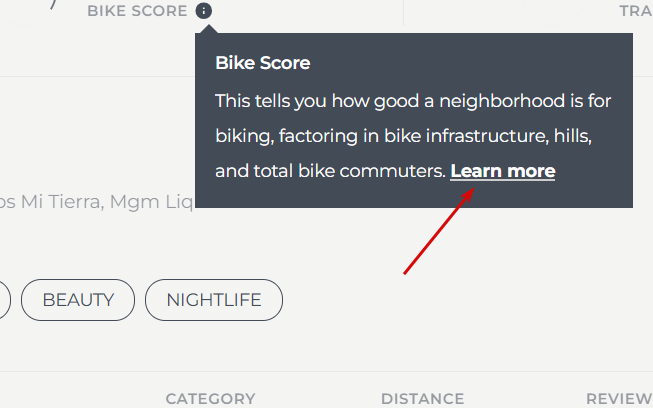The image size is (653, 408).
Task: Click the bike score gauge arc at top left
Action: click(53, 5)
